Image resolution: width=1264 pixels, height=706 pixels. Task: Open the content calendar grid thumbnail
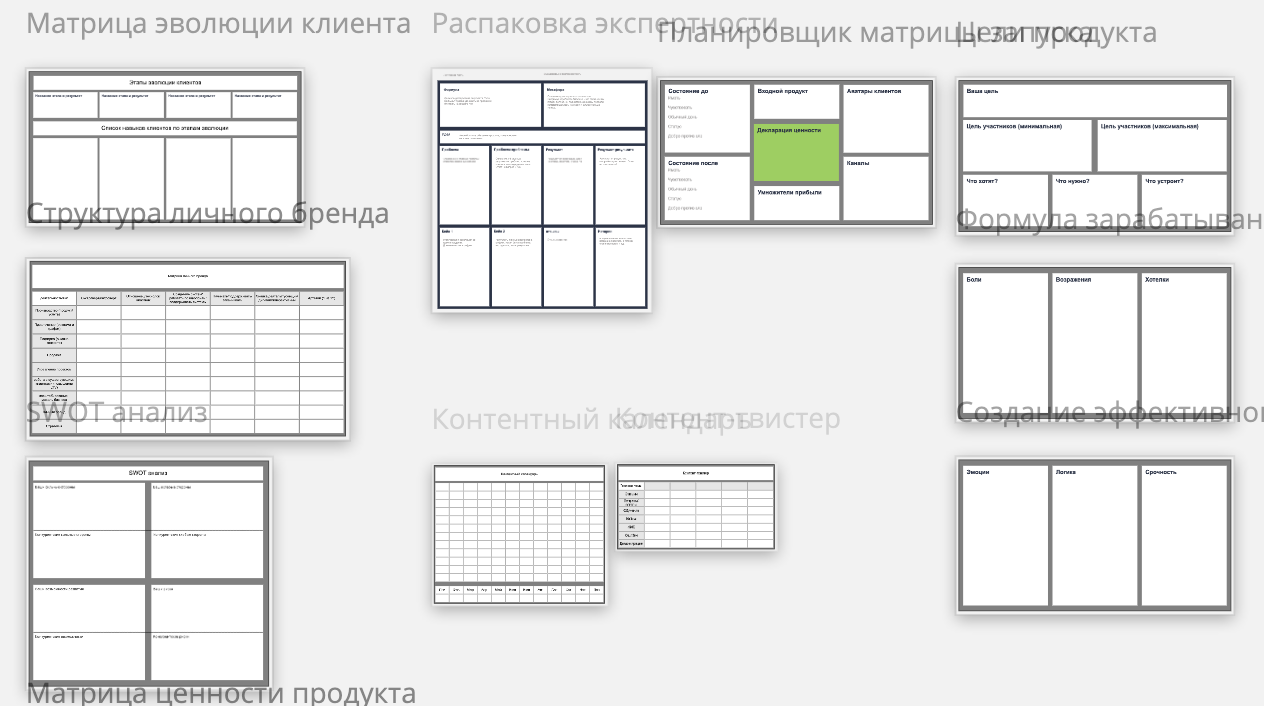coord(520,534)
